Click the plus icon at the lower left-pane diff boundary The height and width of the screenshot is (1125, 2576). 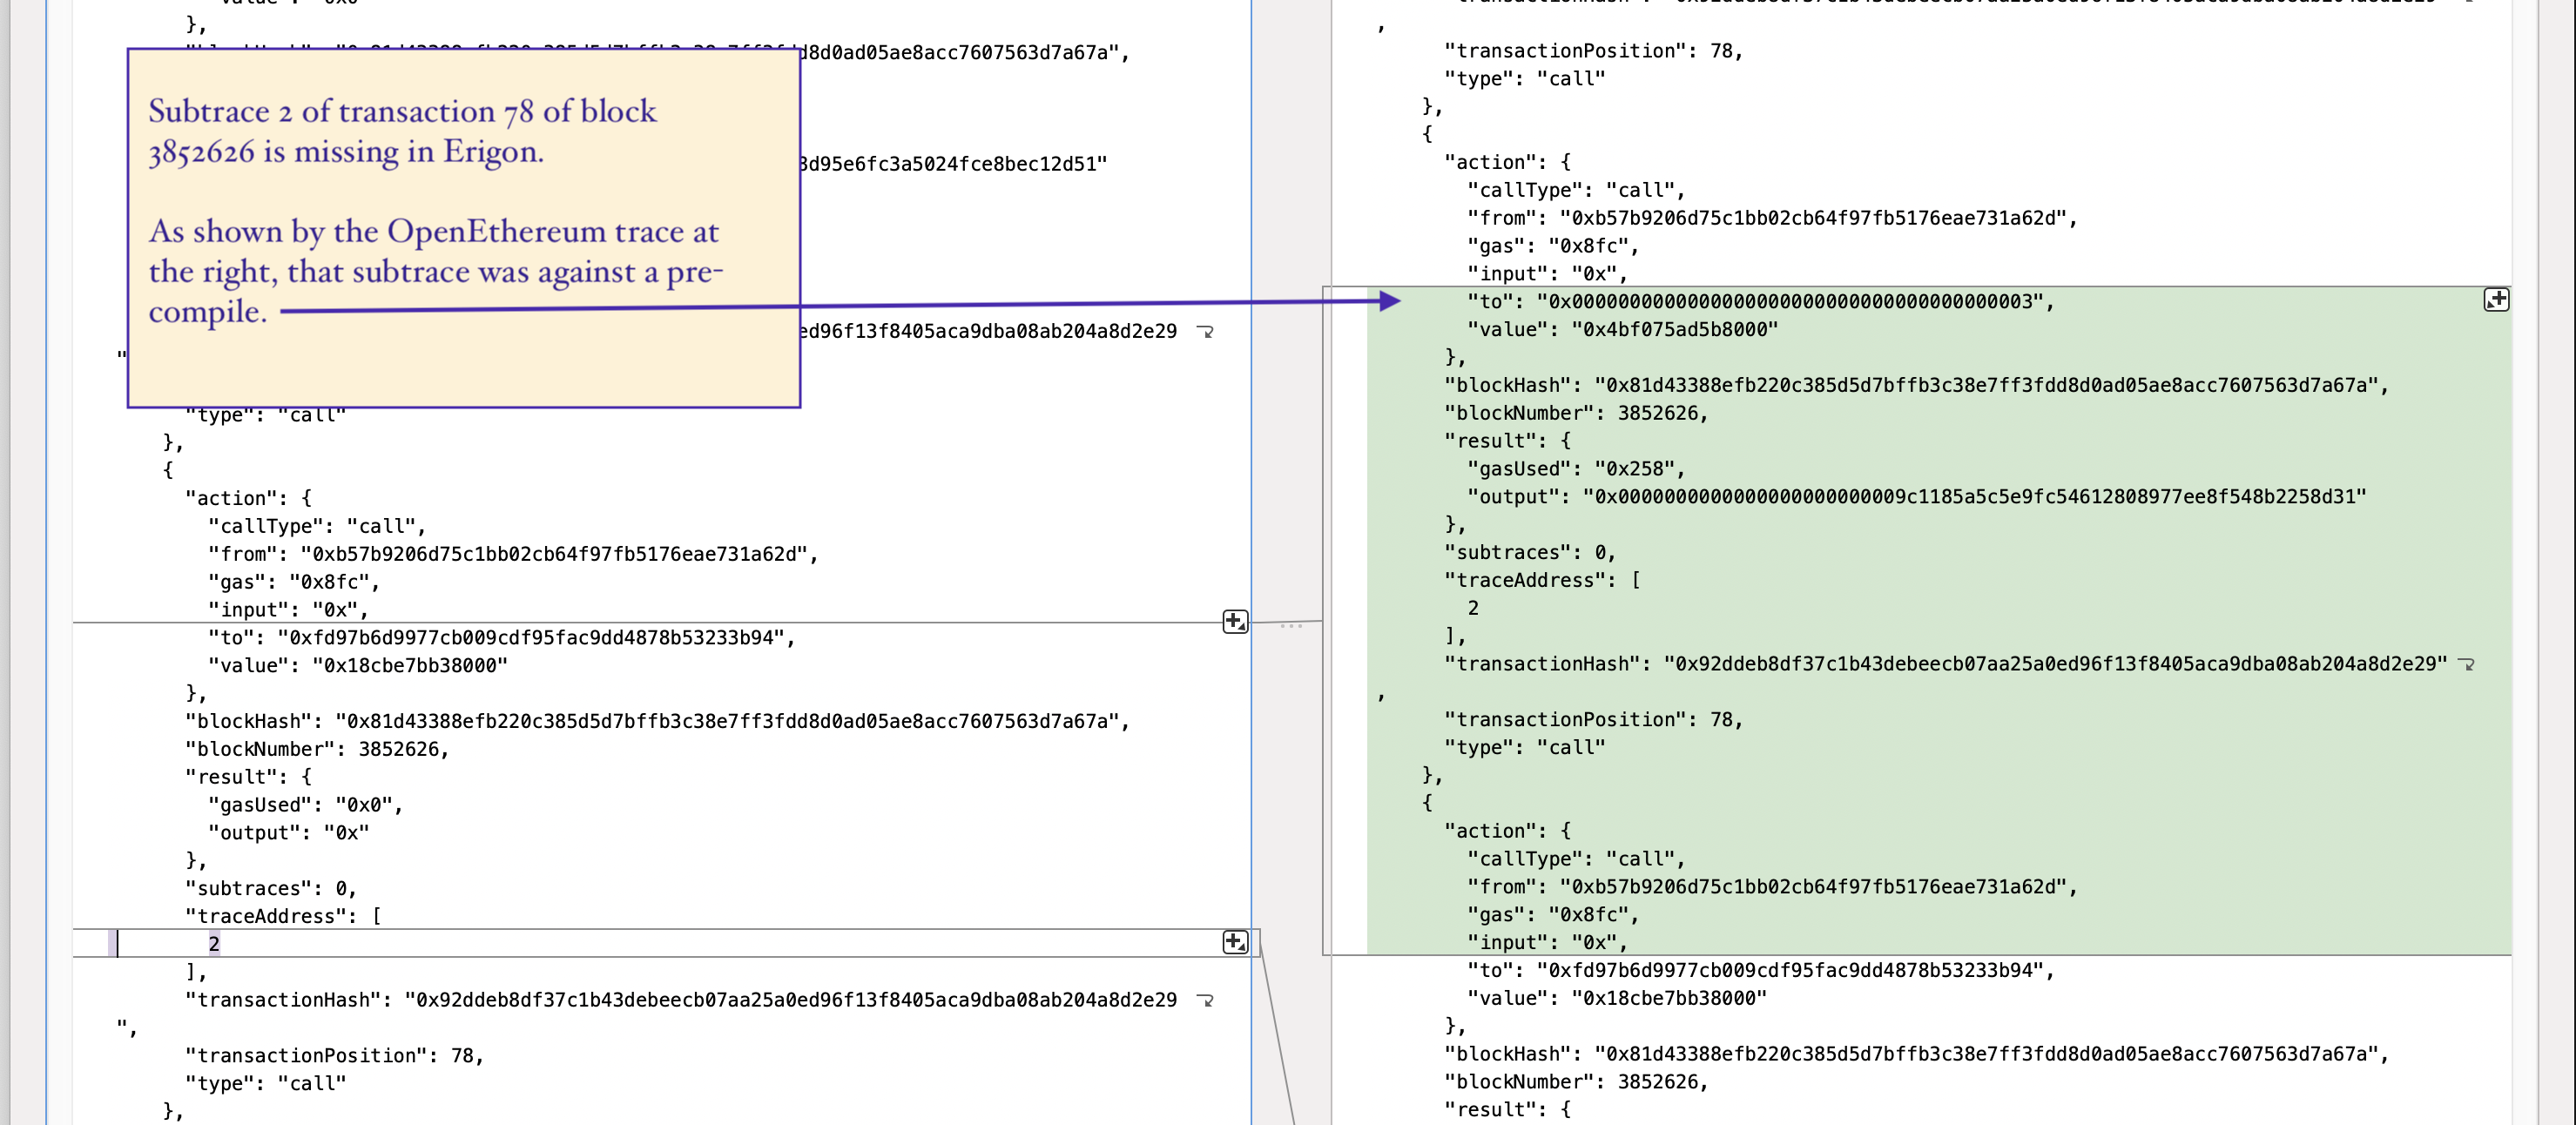(x=1236, y=941)
